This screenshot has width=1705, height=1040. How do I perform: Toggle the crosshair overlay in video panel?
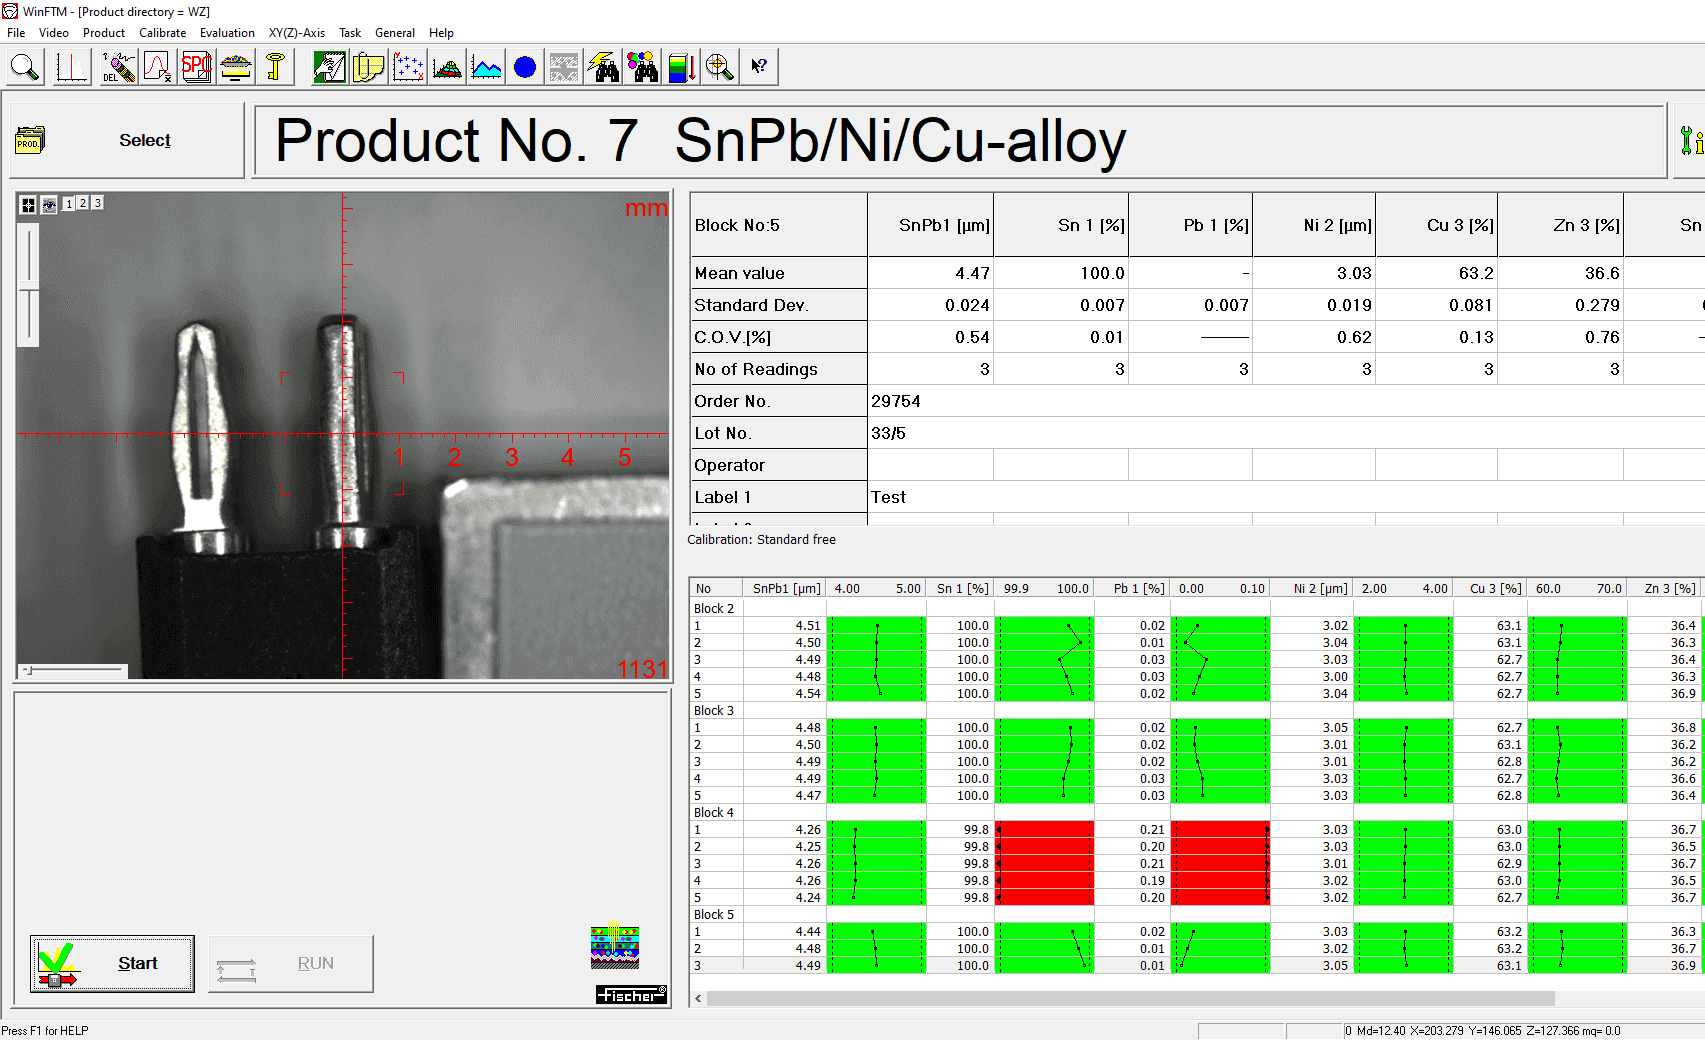pos(27,204)
